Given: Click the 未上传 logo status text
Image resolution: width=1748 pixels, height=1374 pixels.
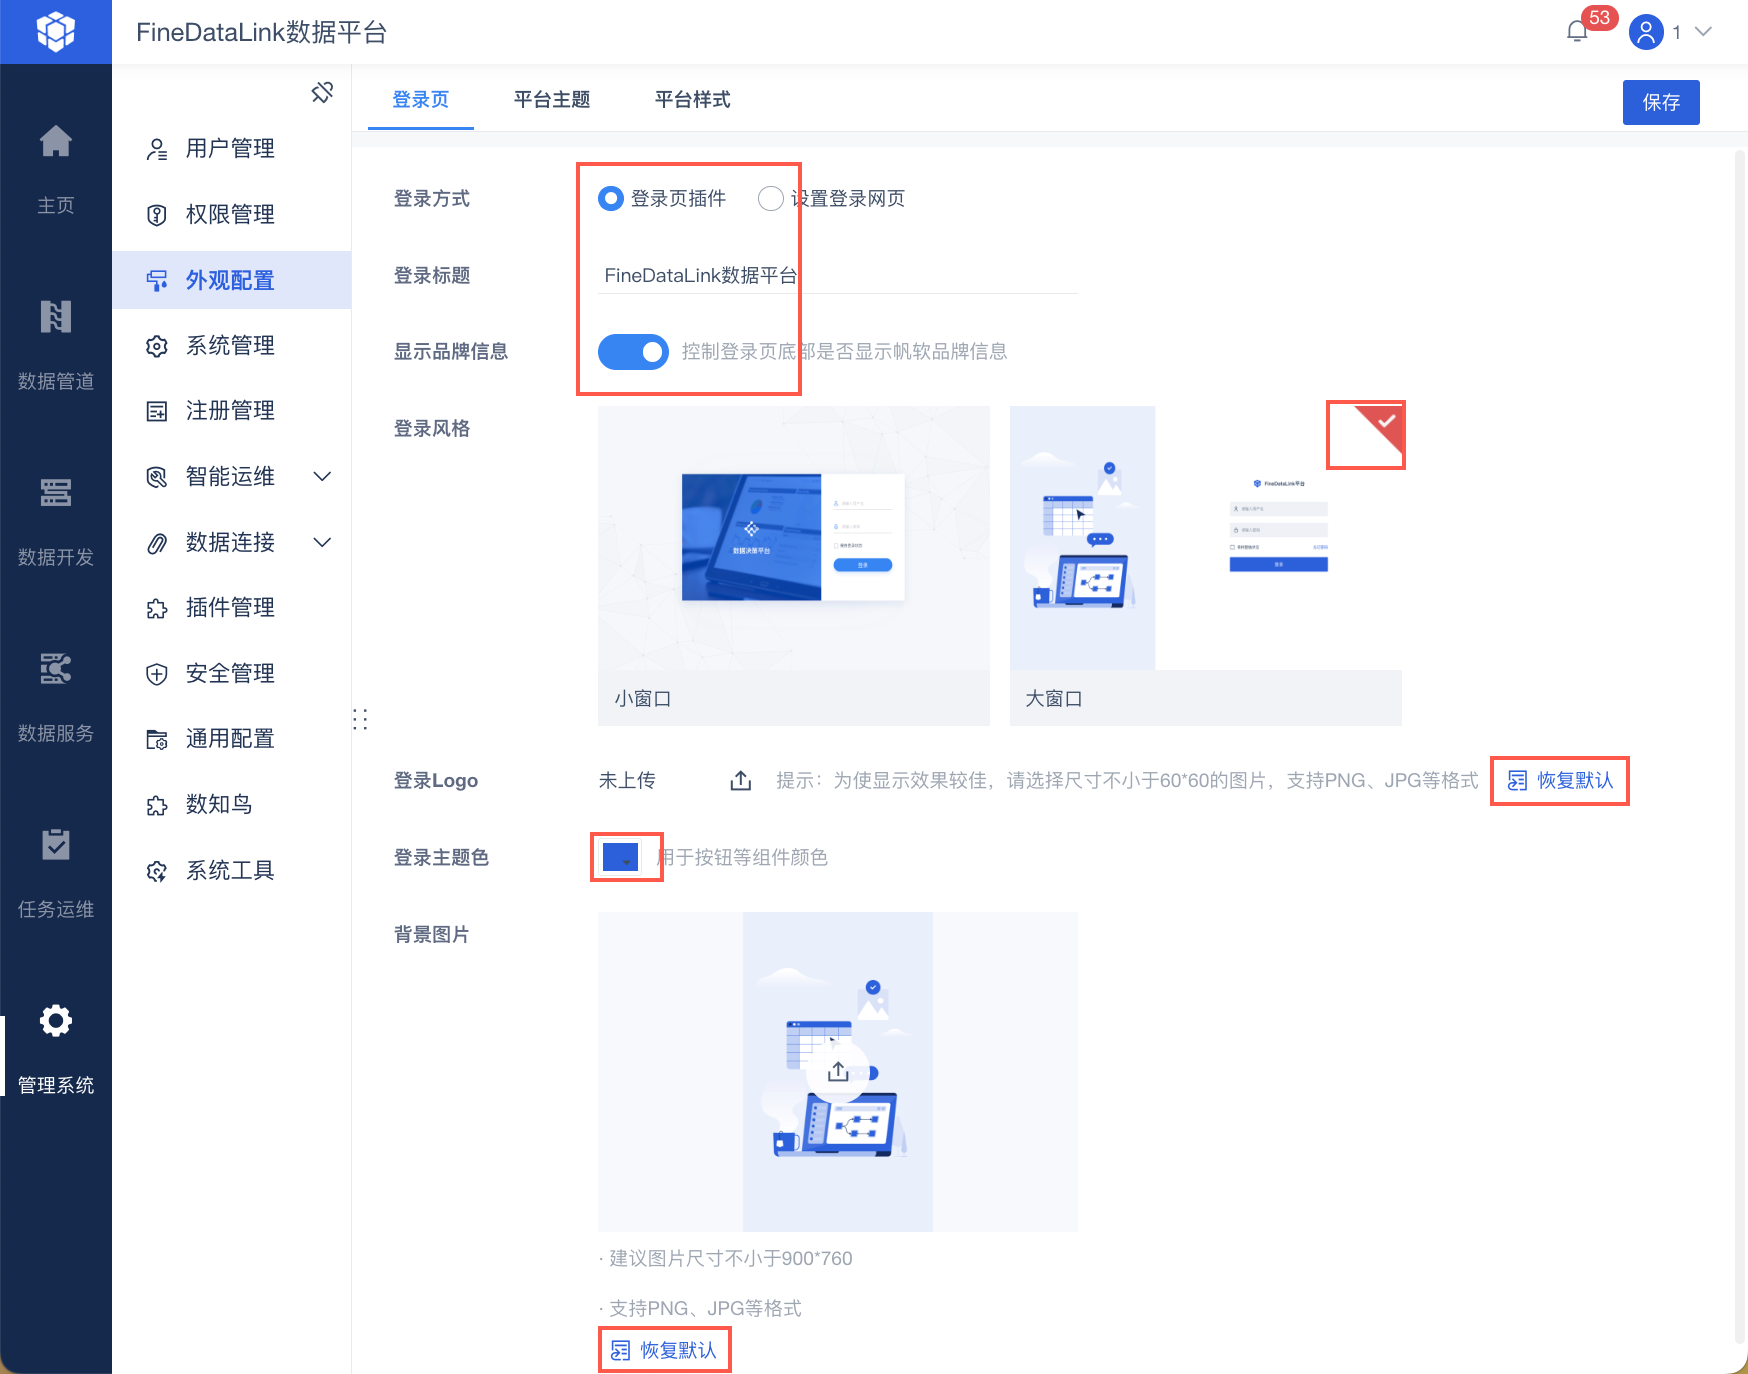Looking at the screenshot, I should point(627,781).
